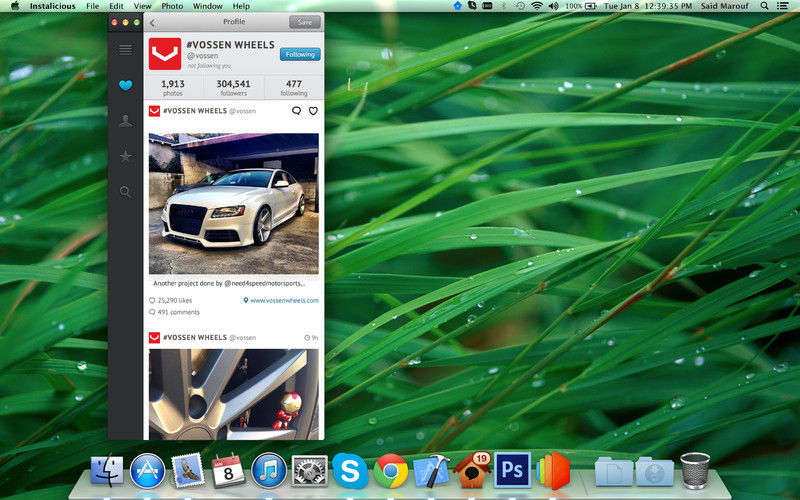Open the Window menu
The image size is (800, 500).
pos(208,6)
